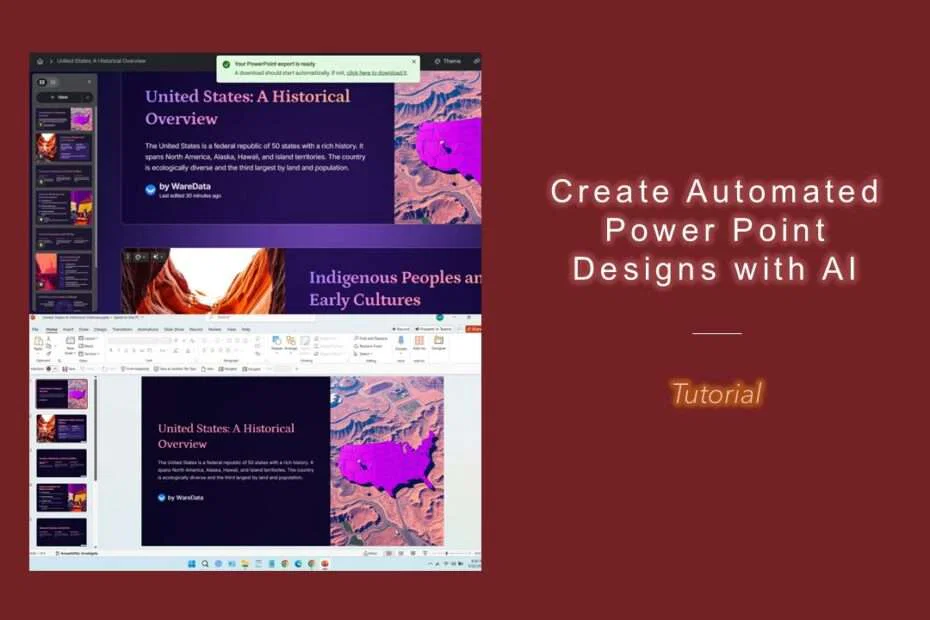Switch to the Design ribbon tab
Viewport: 930px width, 620px height.
click(98, 330)
